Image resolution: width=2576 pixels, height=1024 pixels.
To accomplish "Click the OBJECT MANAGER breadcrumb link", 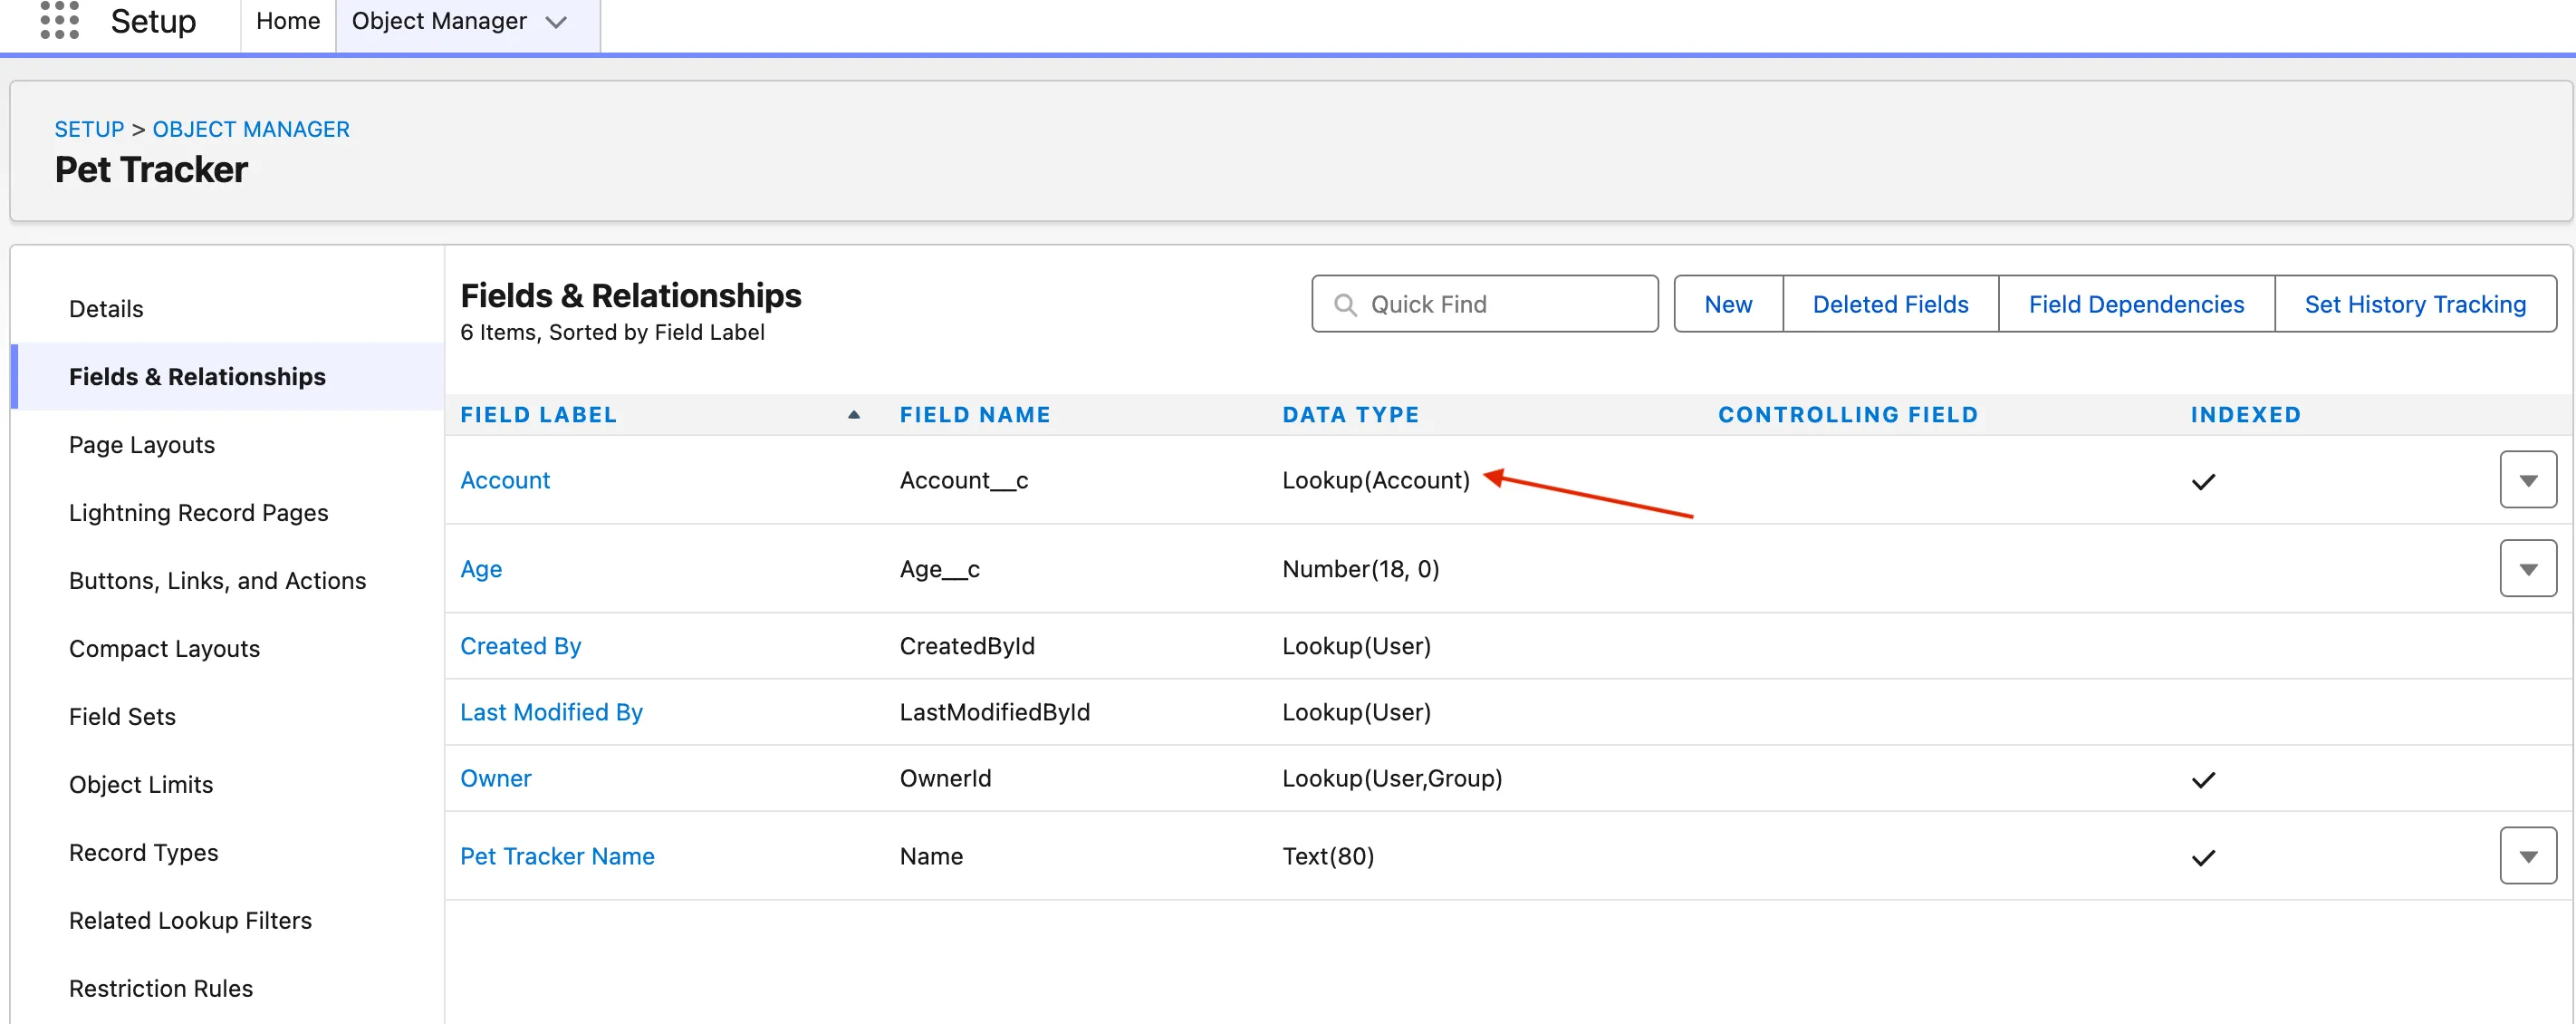I will click(251, 129).
